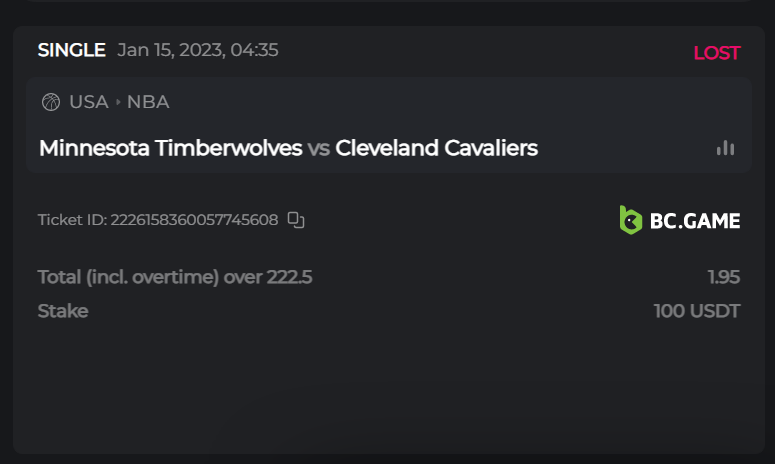Click the green BC.GAME logo icon
Image resolution: width=775 pixels, height=464 pixels.
[630, 220]
